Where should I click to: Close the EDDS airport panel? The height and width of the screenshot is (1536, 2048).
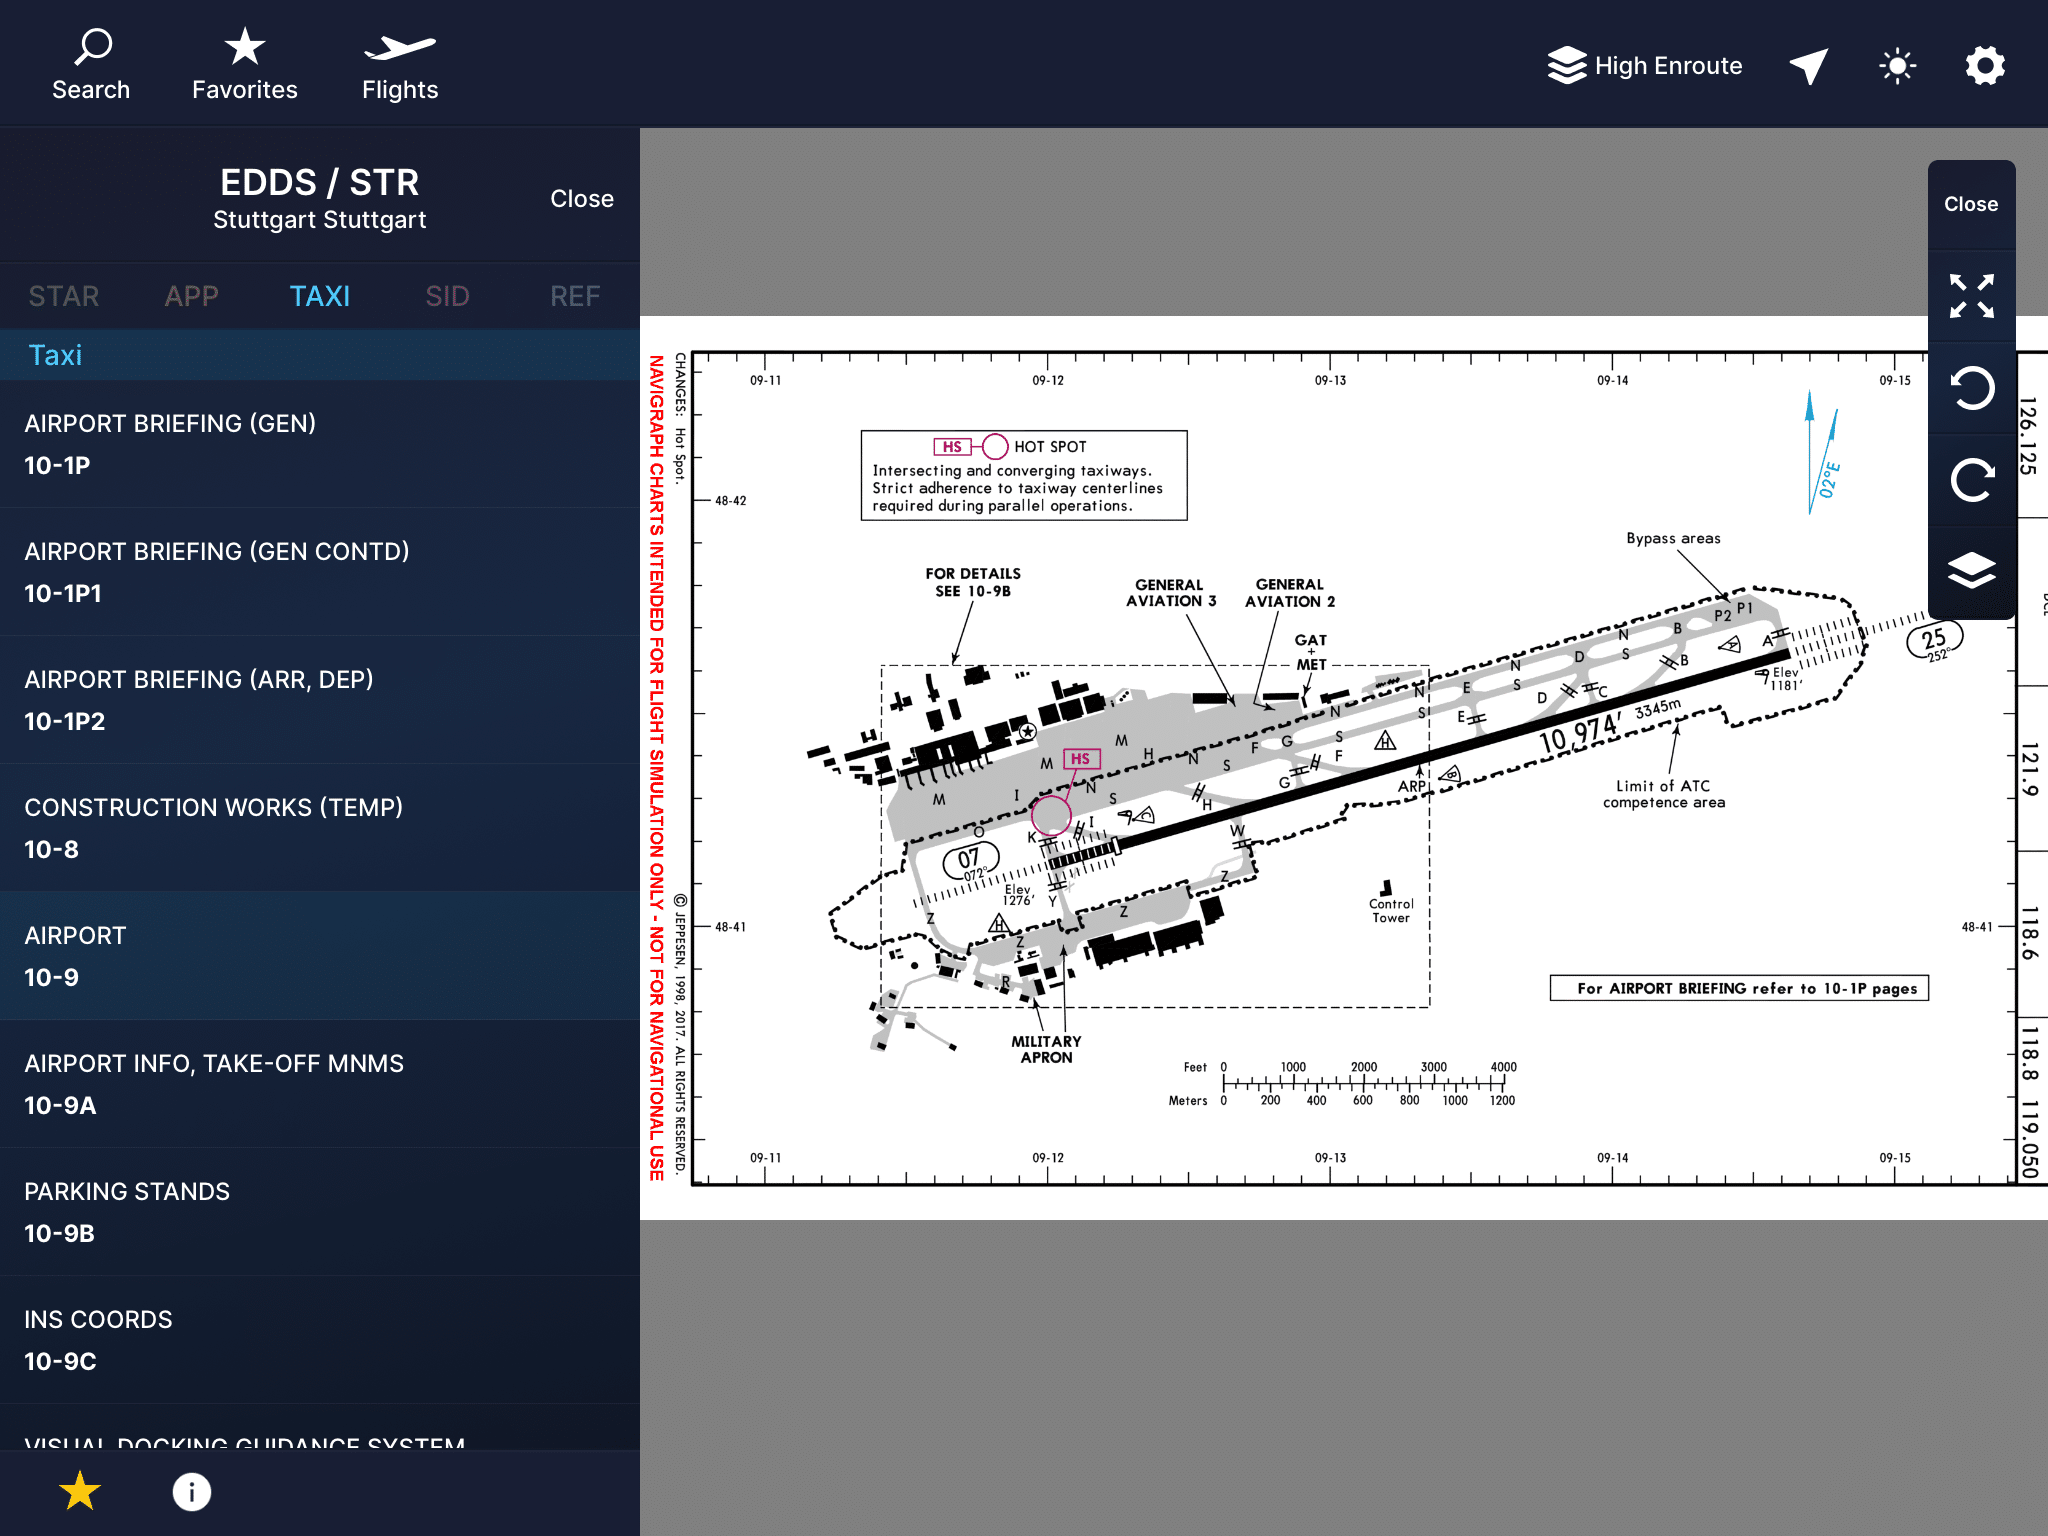coord(581,198)
